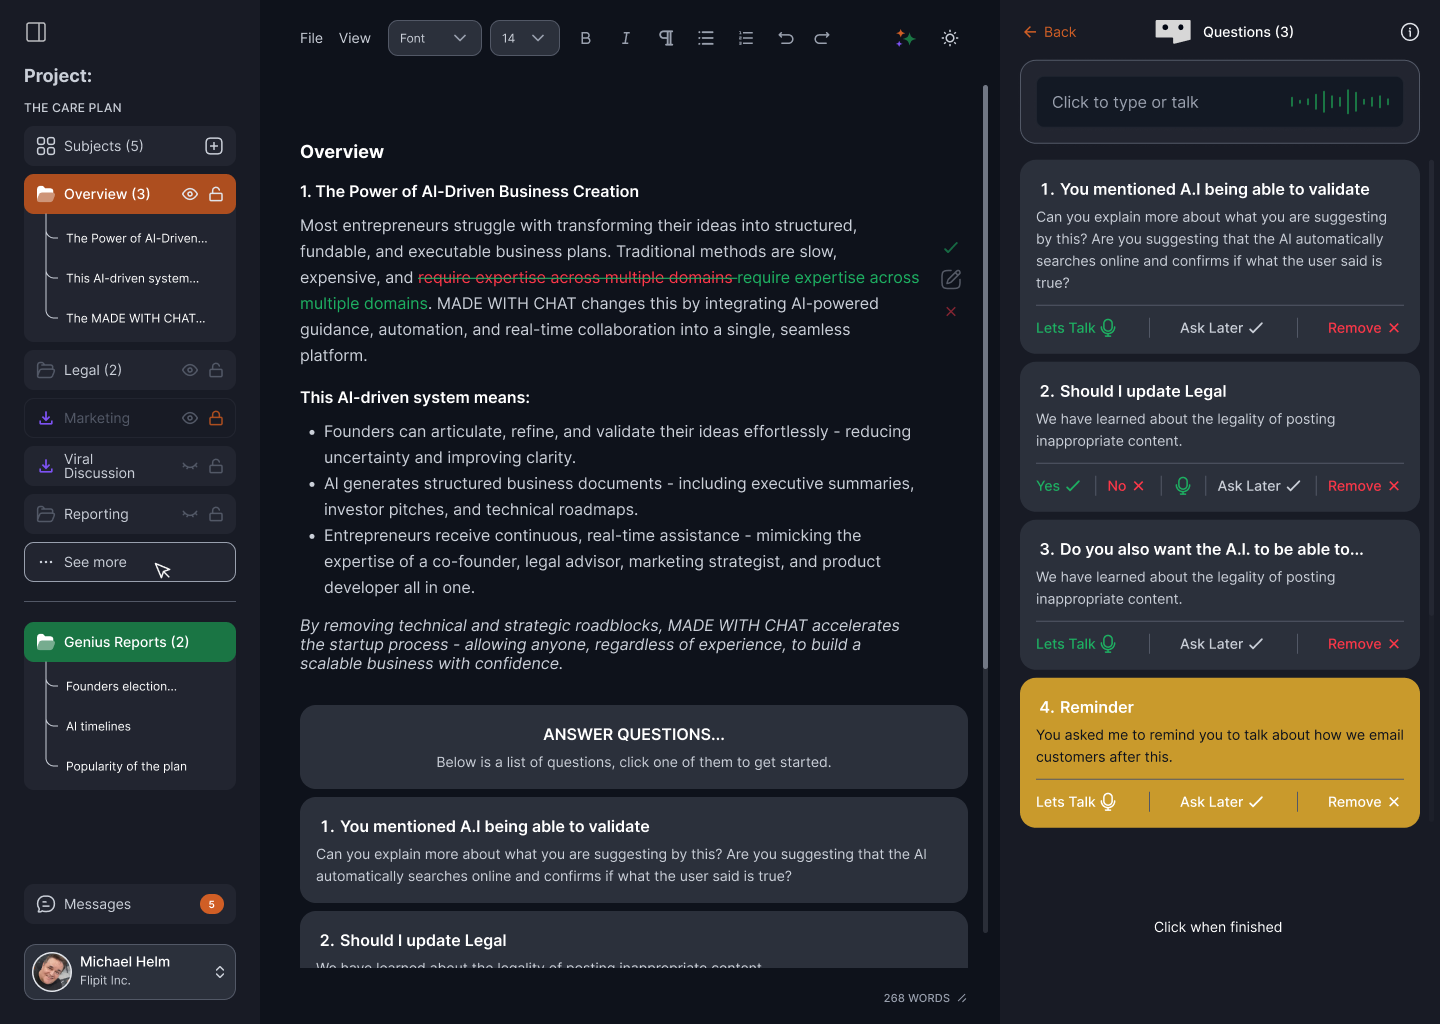Open the font size 14 dropdown
Image resolution: width=1440 pixels, height=1024 pixels.
(524, 38)
